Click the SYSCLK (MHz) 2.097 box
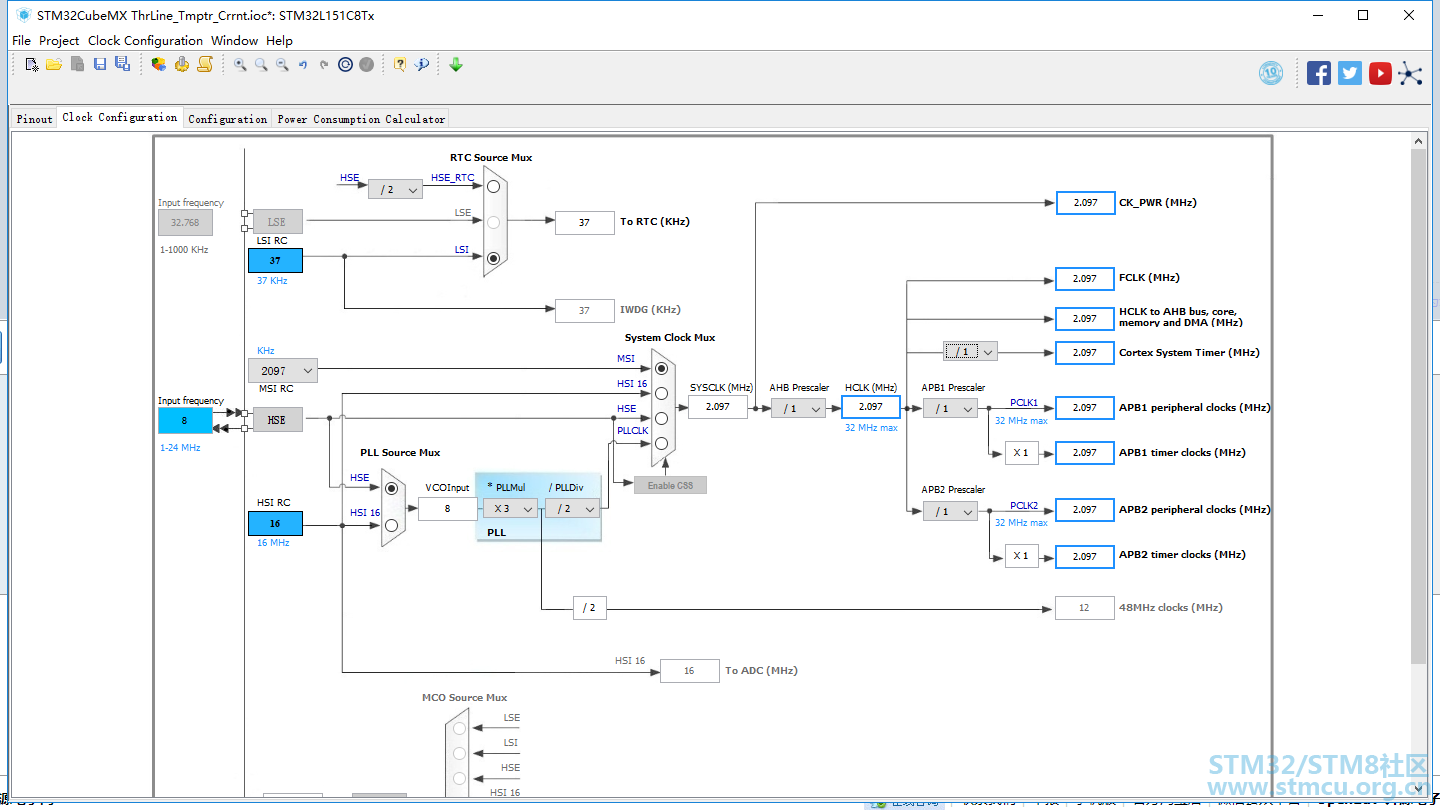 718,407
